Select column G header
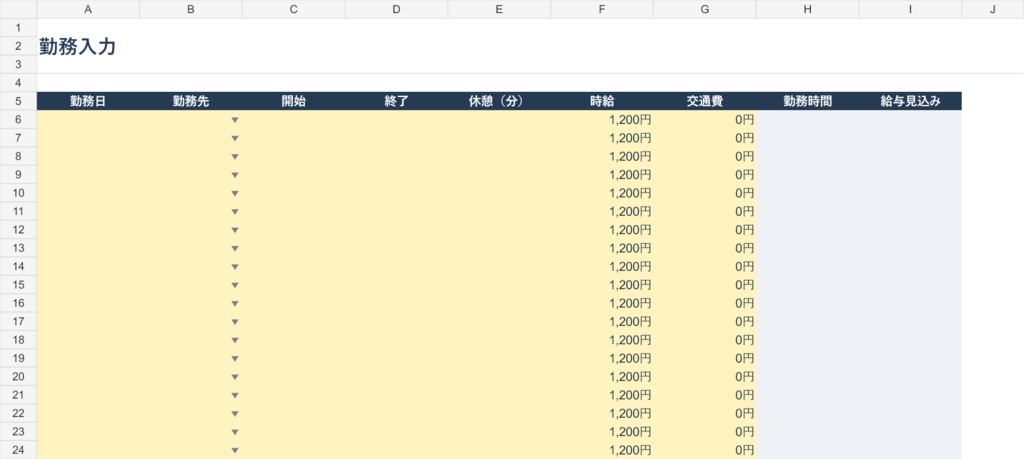 coord(705,9)
